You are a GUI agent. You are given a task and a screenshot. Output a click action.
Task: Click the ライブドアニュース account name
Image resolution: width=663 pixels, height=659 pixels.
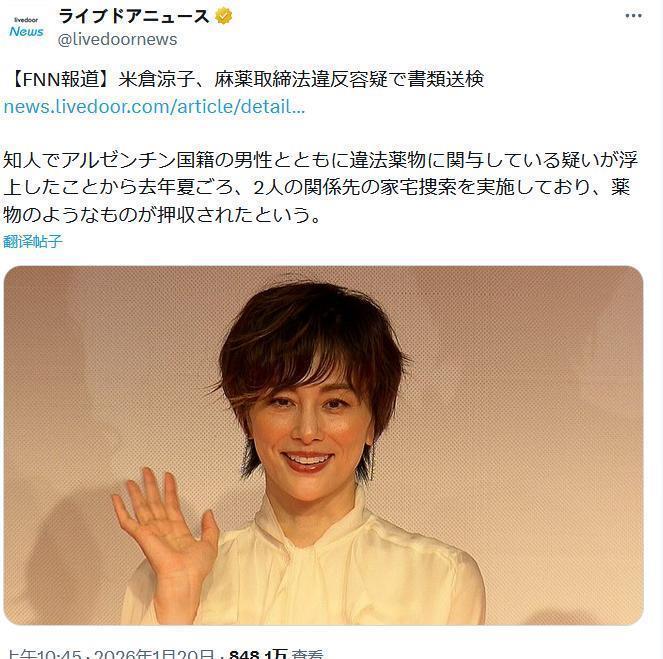click(134, 16)
